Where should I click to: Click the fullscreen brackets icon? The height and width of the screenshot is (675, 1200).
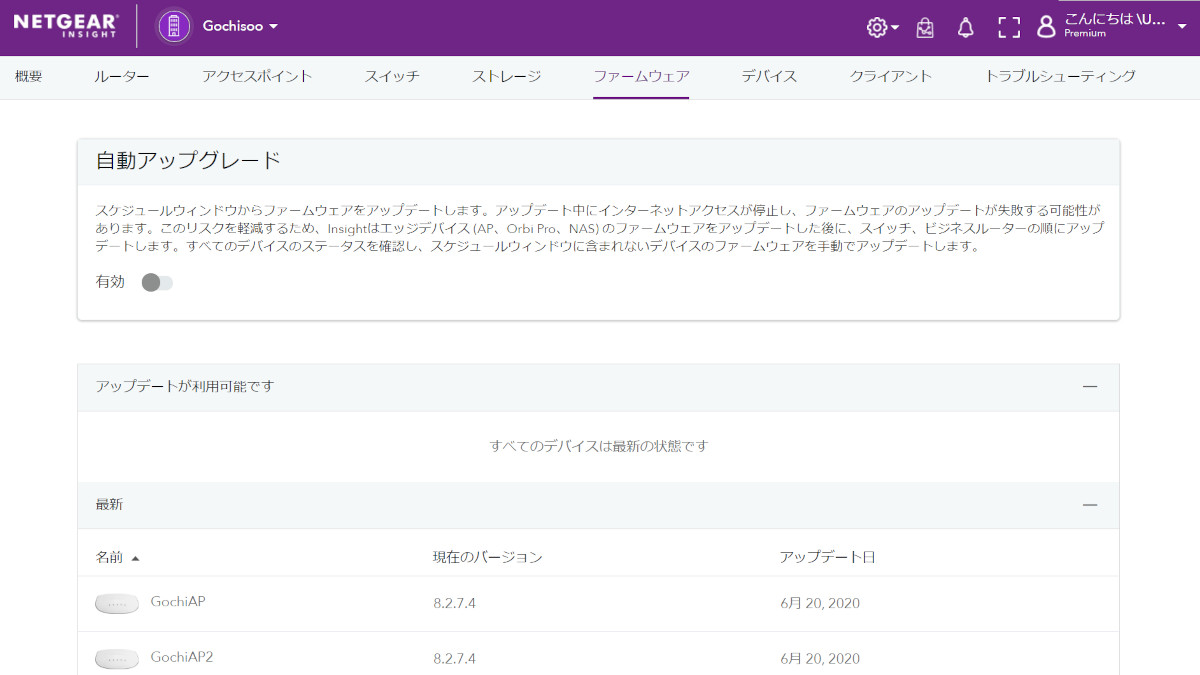[x=1009, y=28]
